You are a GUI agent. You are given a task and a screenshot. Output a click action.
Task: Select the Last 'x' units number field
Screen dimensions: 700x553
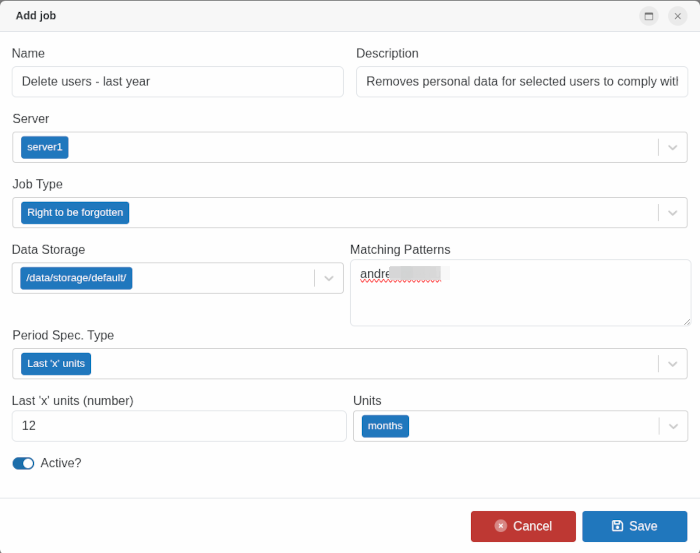tap(178, 426)
